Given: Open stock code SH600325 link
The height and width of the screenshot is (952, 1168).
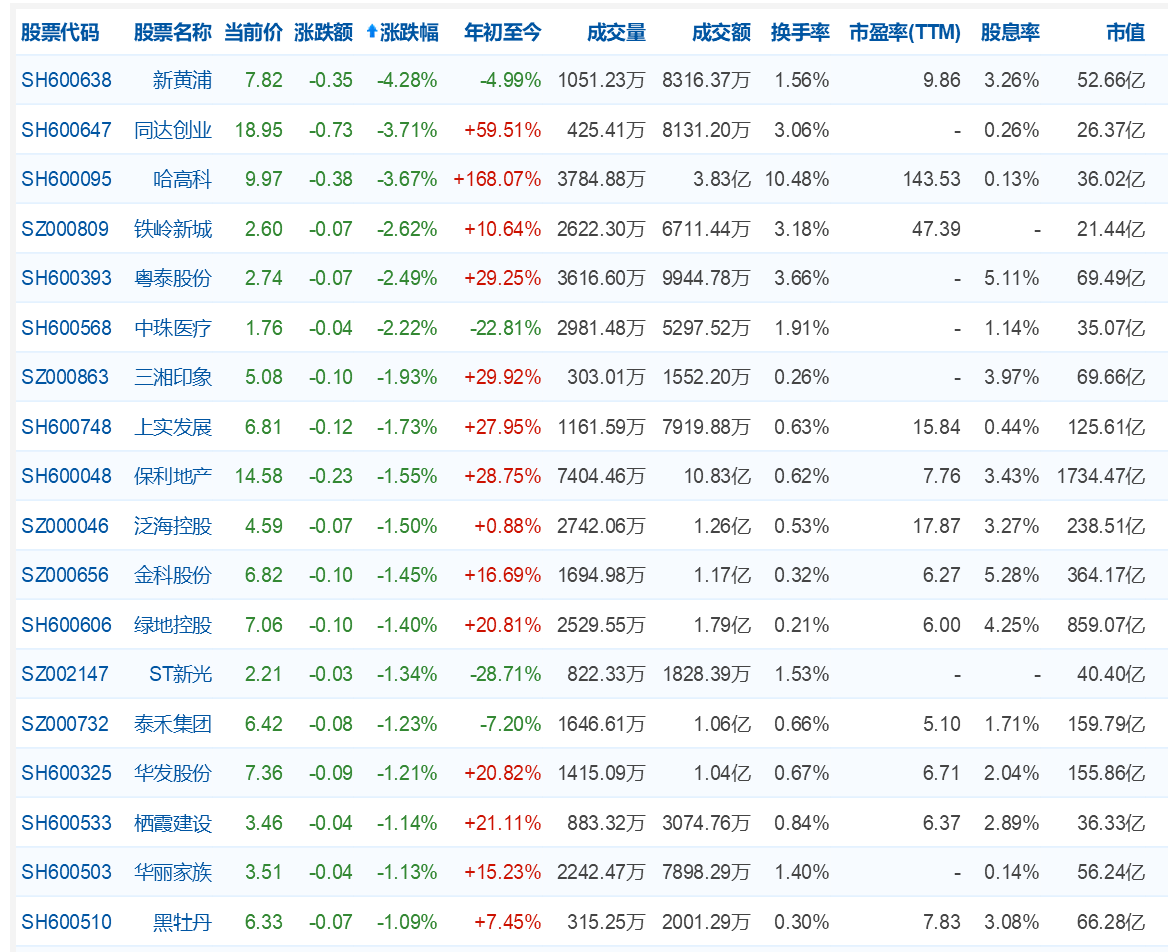Looking at the screenshot, I should [66, 773].
